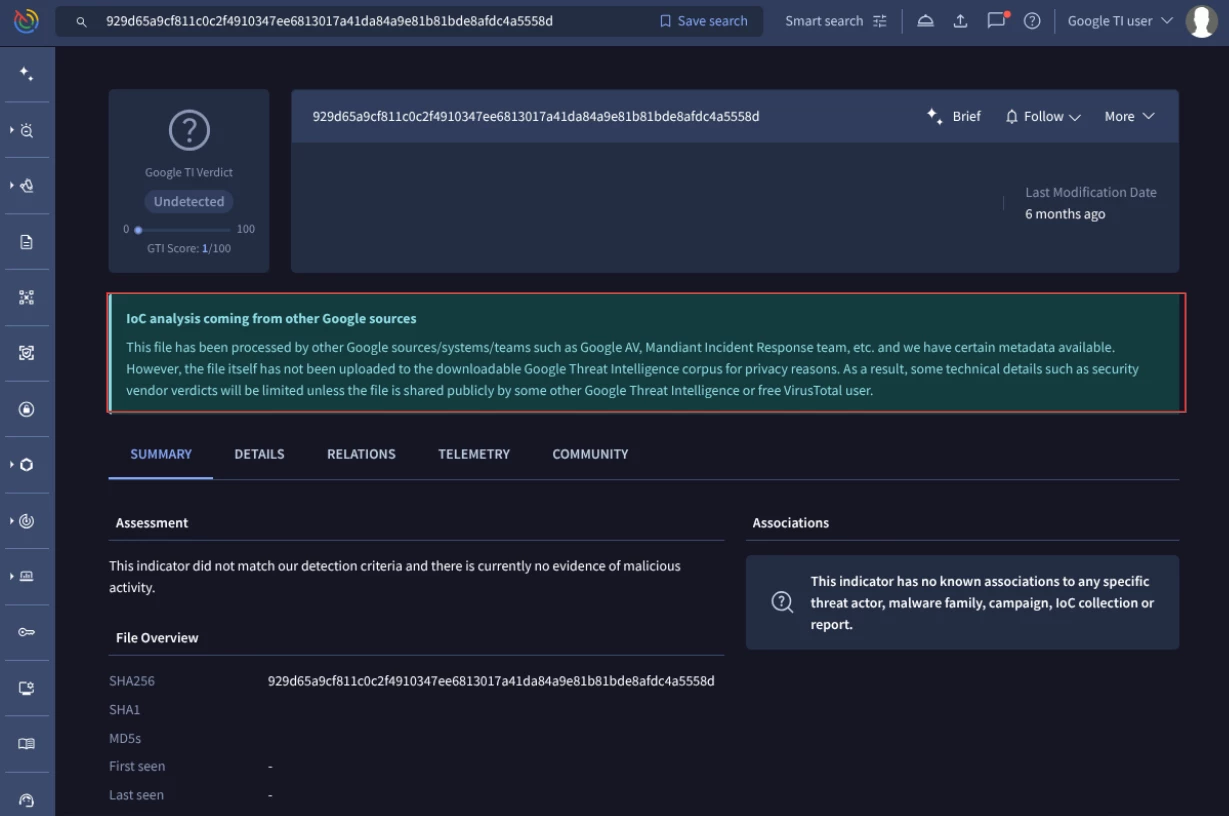Click the GTI Score slider track

point(185,230)
